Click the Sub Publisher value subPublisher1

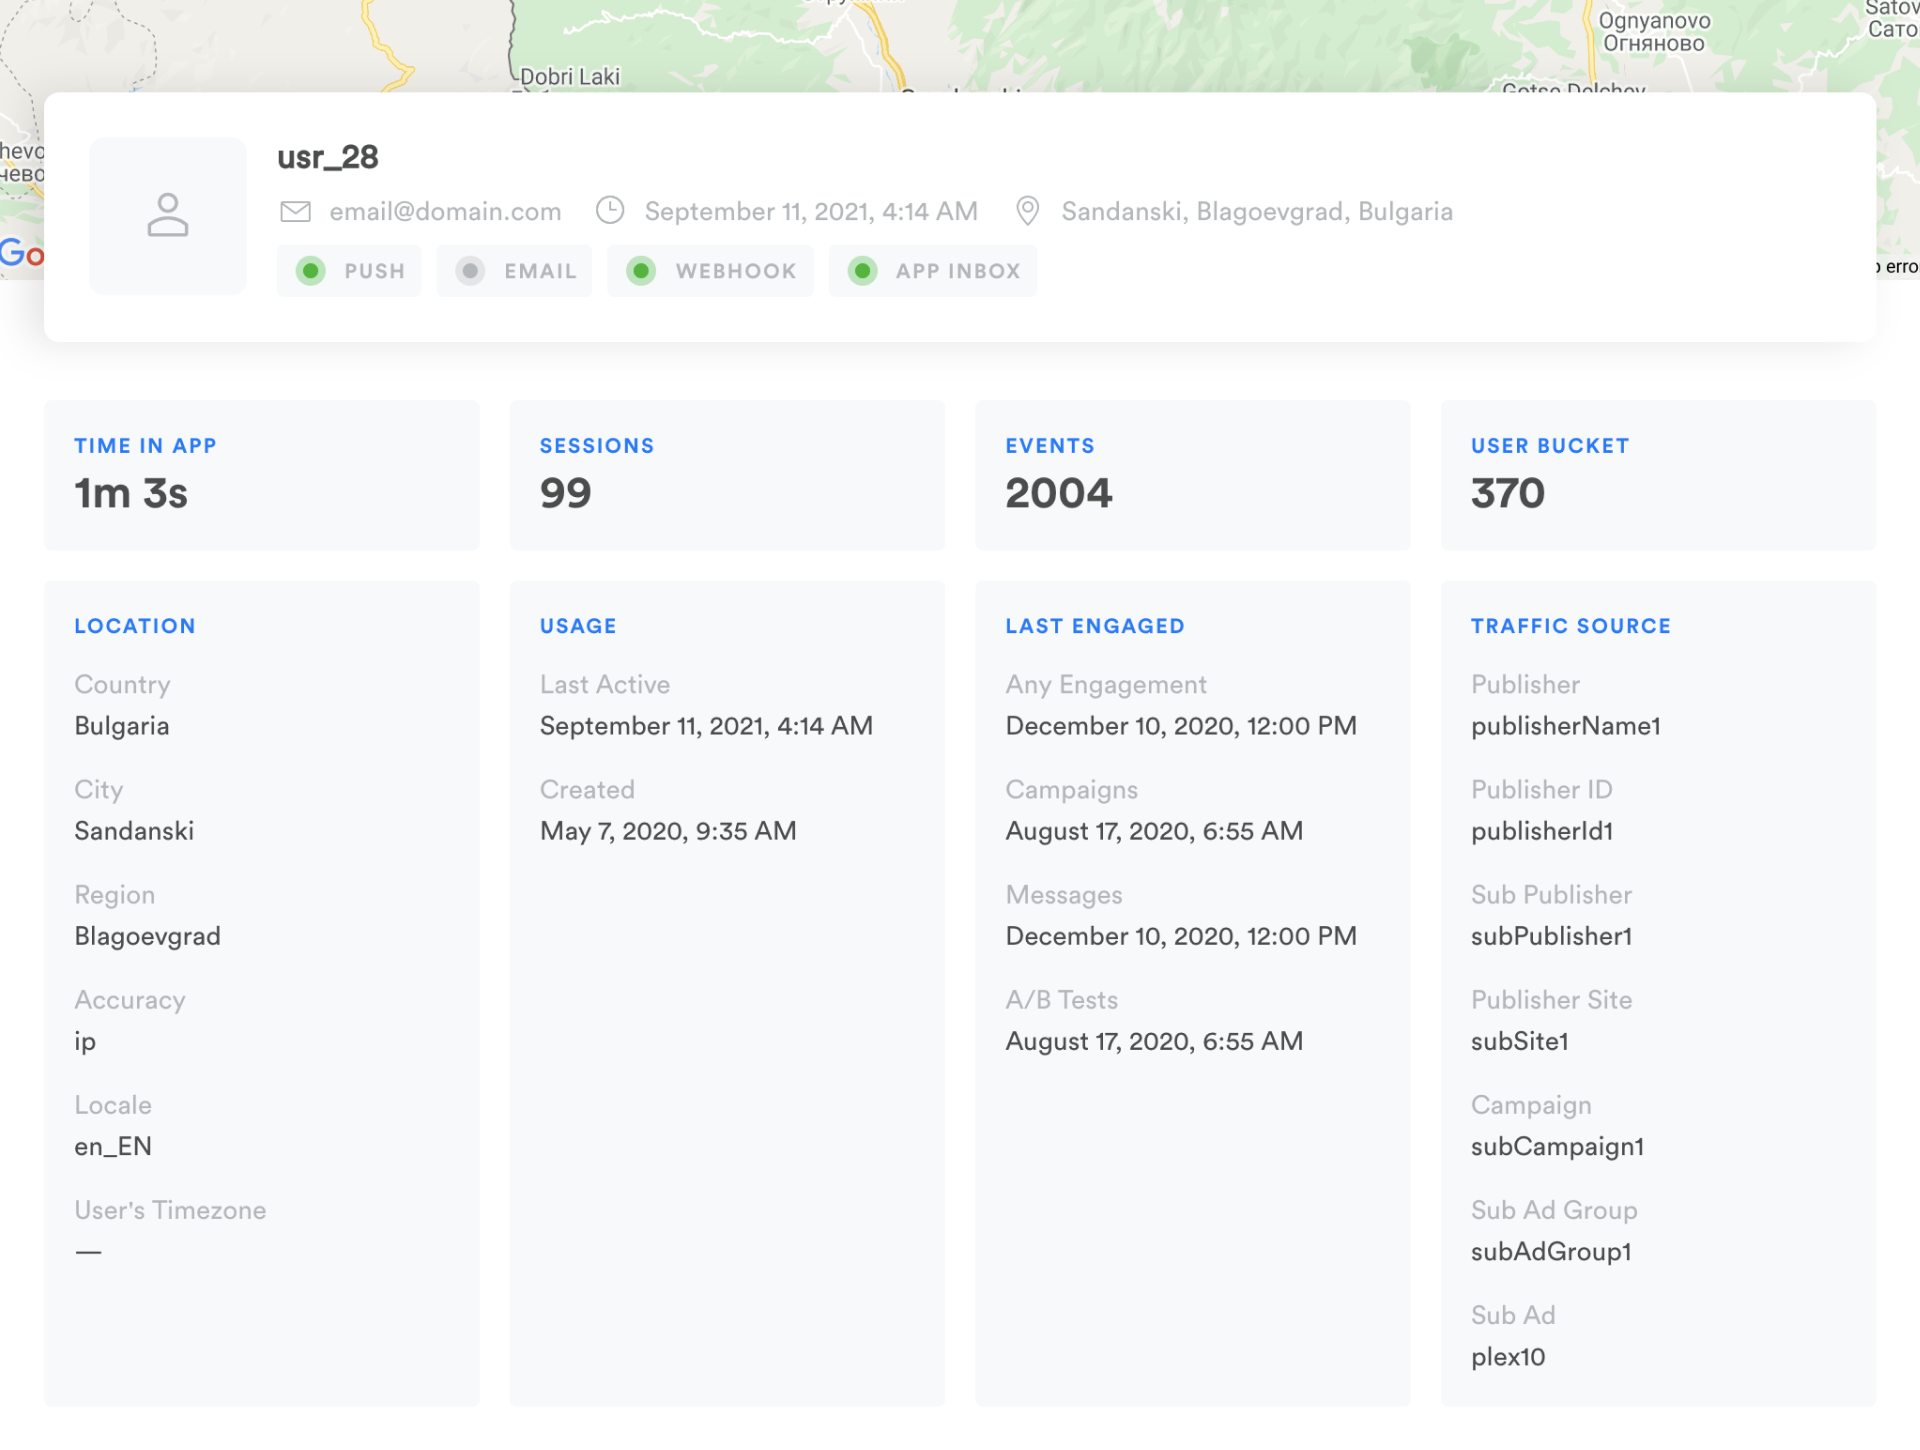tap(1551, 936)
